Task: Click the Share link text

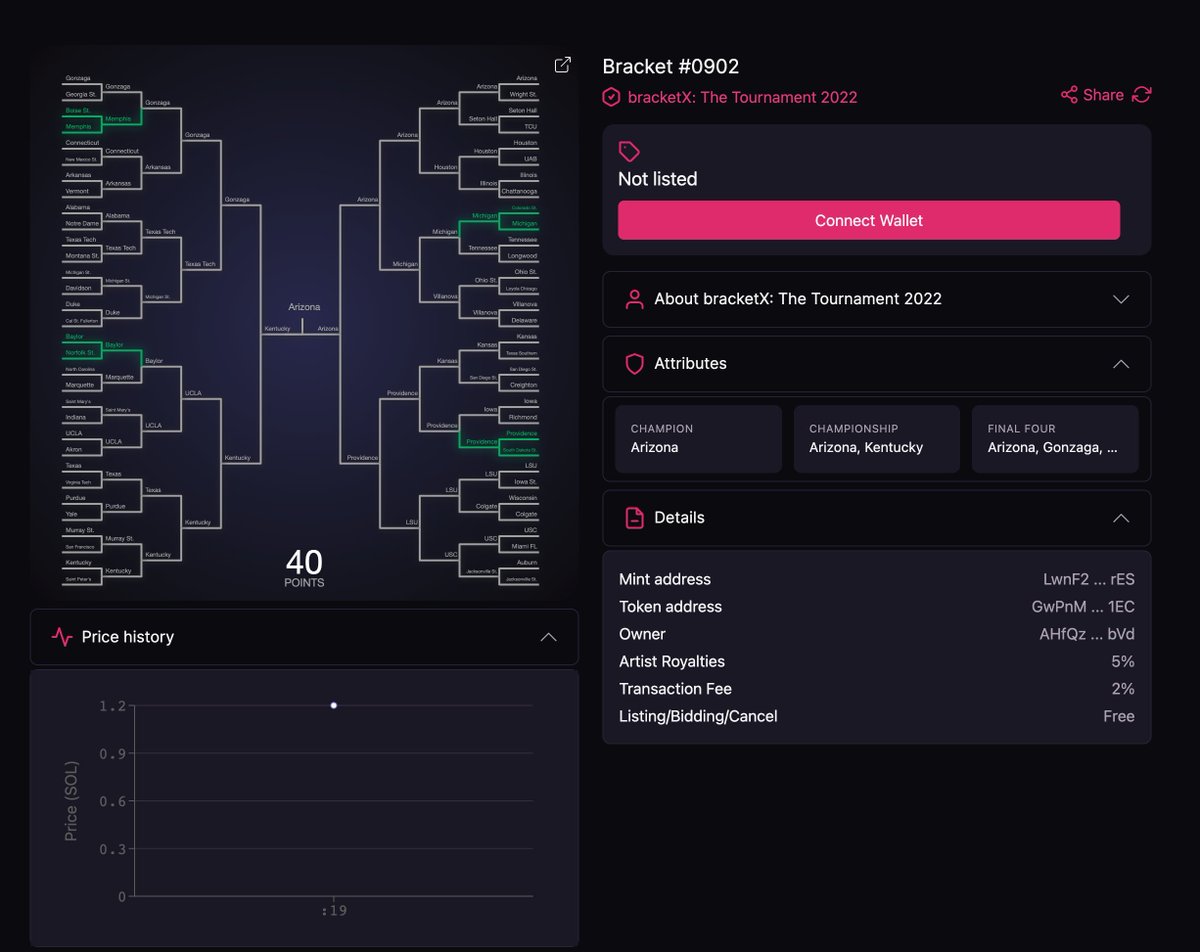Action: point(1103,95)
